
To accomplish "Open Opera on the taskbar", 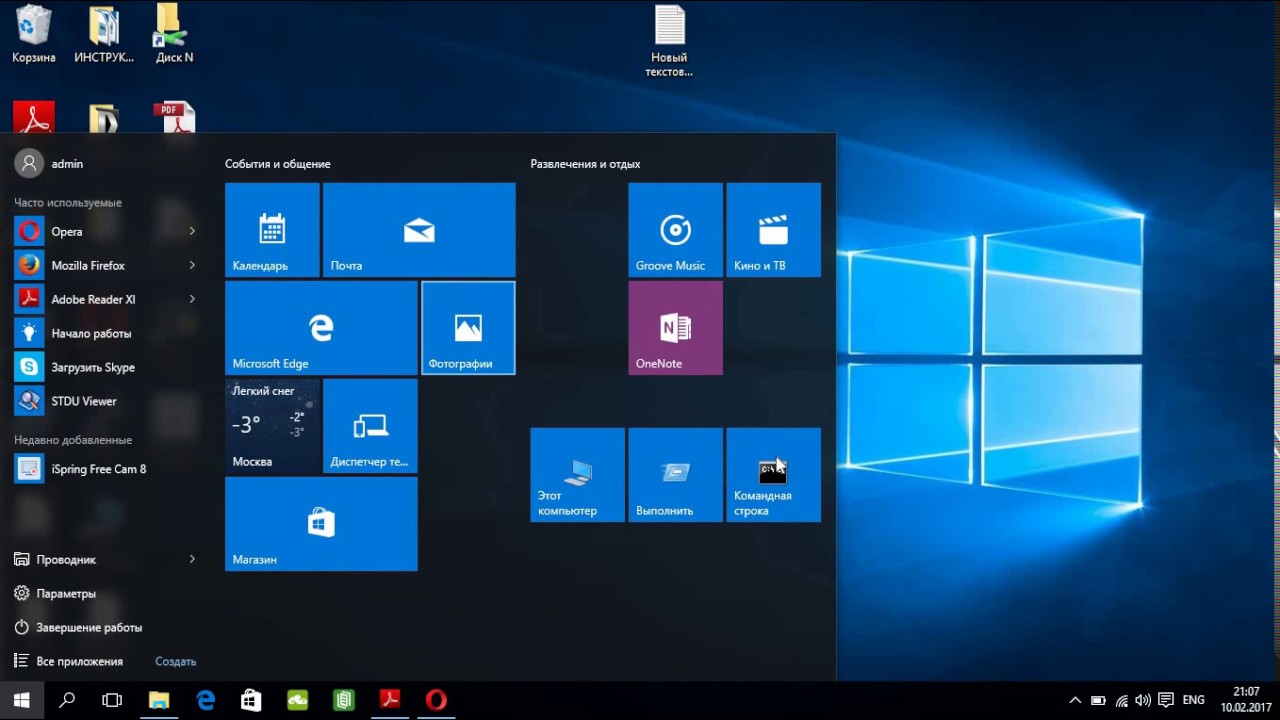I will (436, 700).
